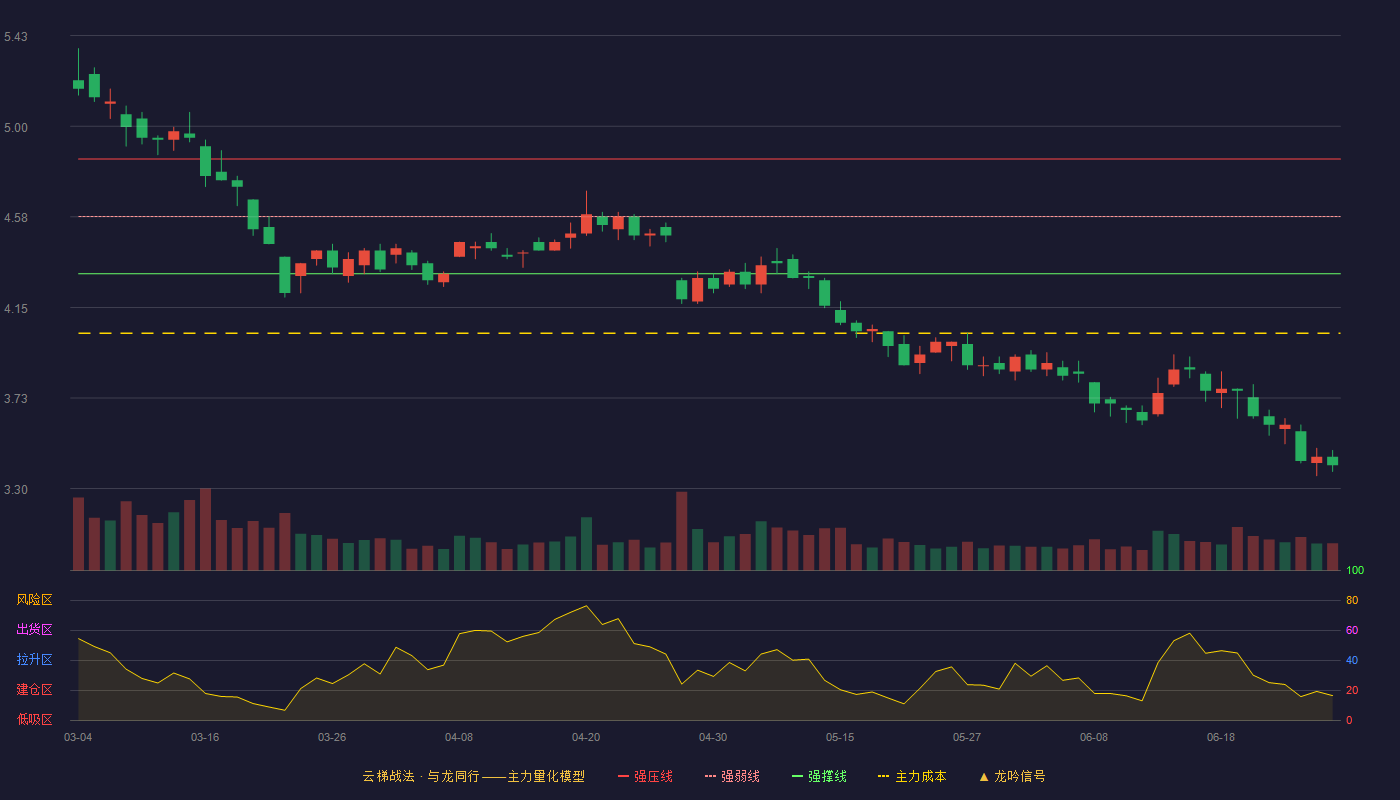This screenshot has height=800, width=1400.
Task: Click the 04-20 date label
Action: 586,737
